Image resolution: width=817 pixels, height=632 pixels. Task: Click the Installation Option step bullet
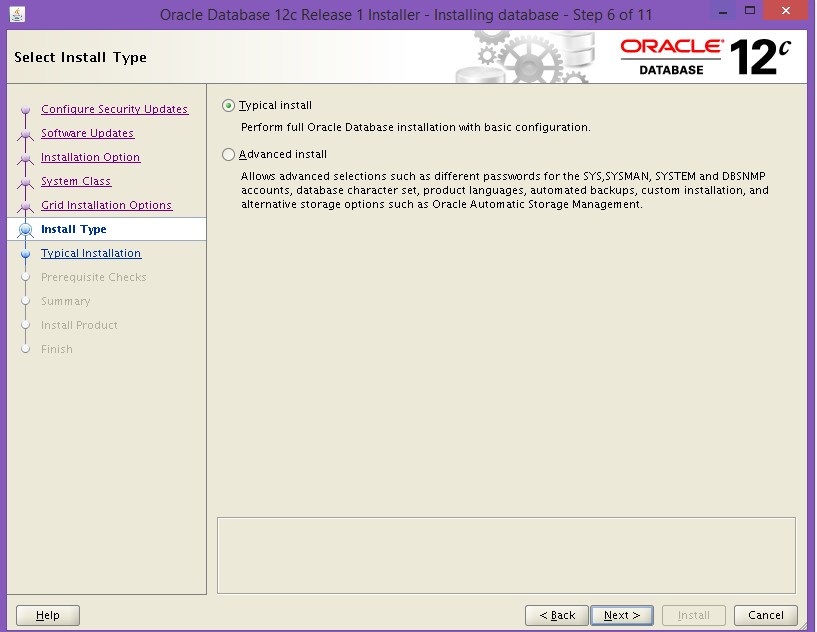pyautogui.click(x=26, y=158)
